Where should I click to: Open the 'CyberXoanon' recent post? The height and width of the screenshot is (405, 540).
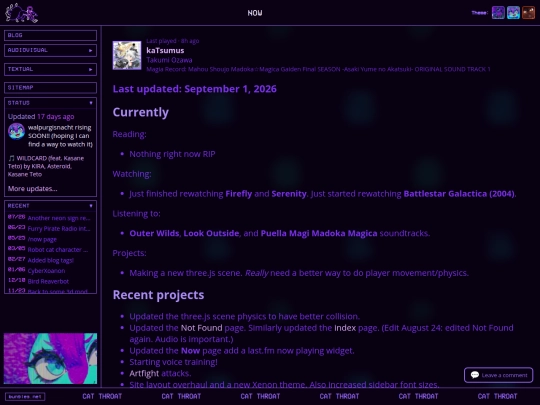[46, 270]
